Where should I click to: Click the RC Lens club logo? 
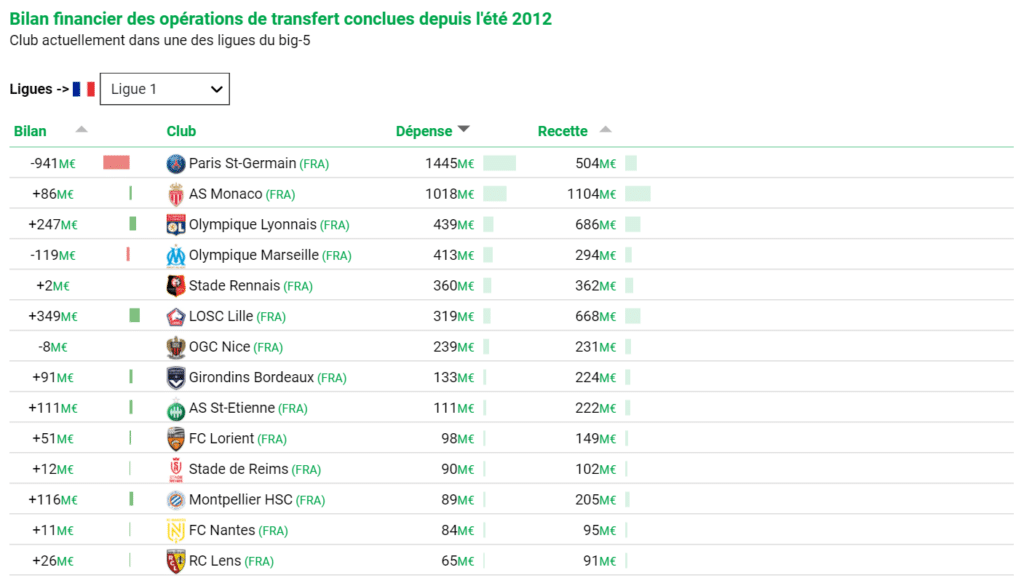click(176, 561)
